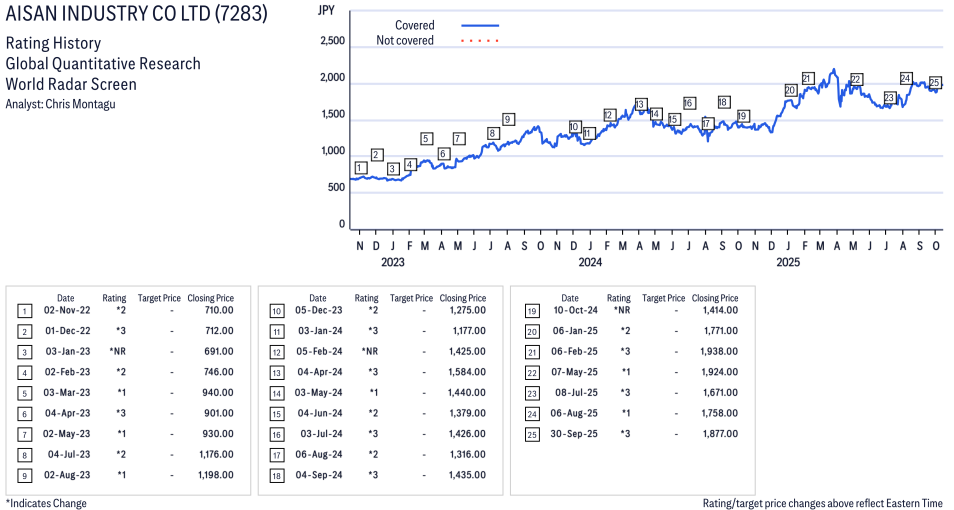This screenshot has width=954, height=510.
Task: Click chart marker 18 on the graph
Action: tap(724, 102)
